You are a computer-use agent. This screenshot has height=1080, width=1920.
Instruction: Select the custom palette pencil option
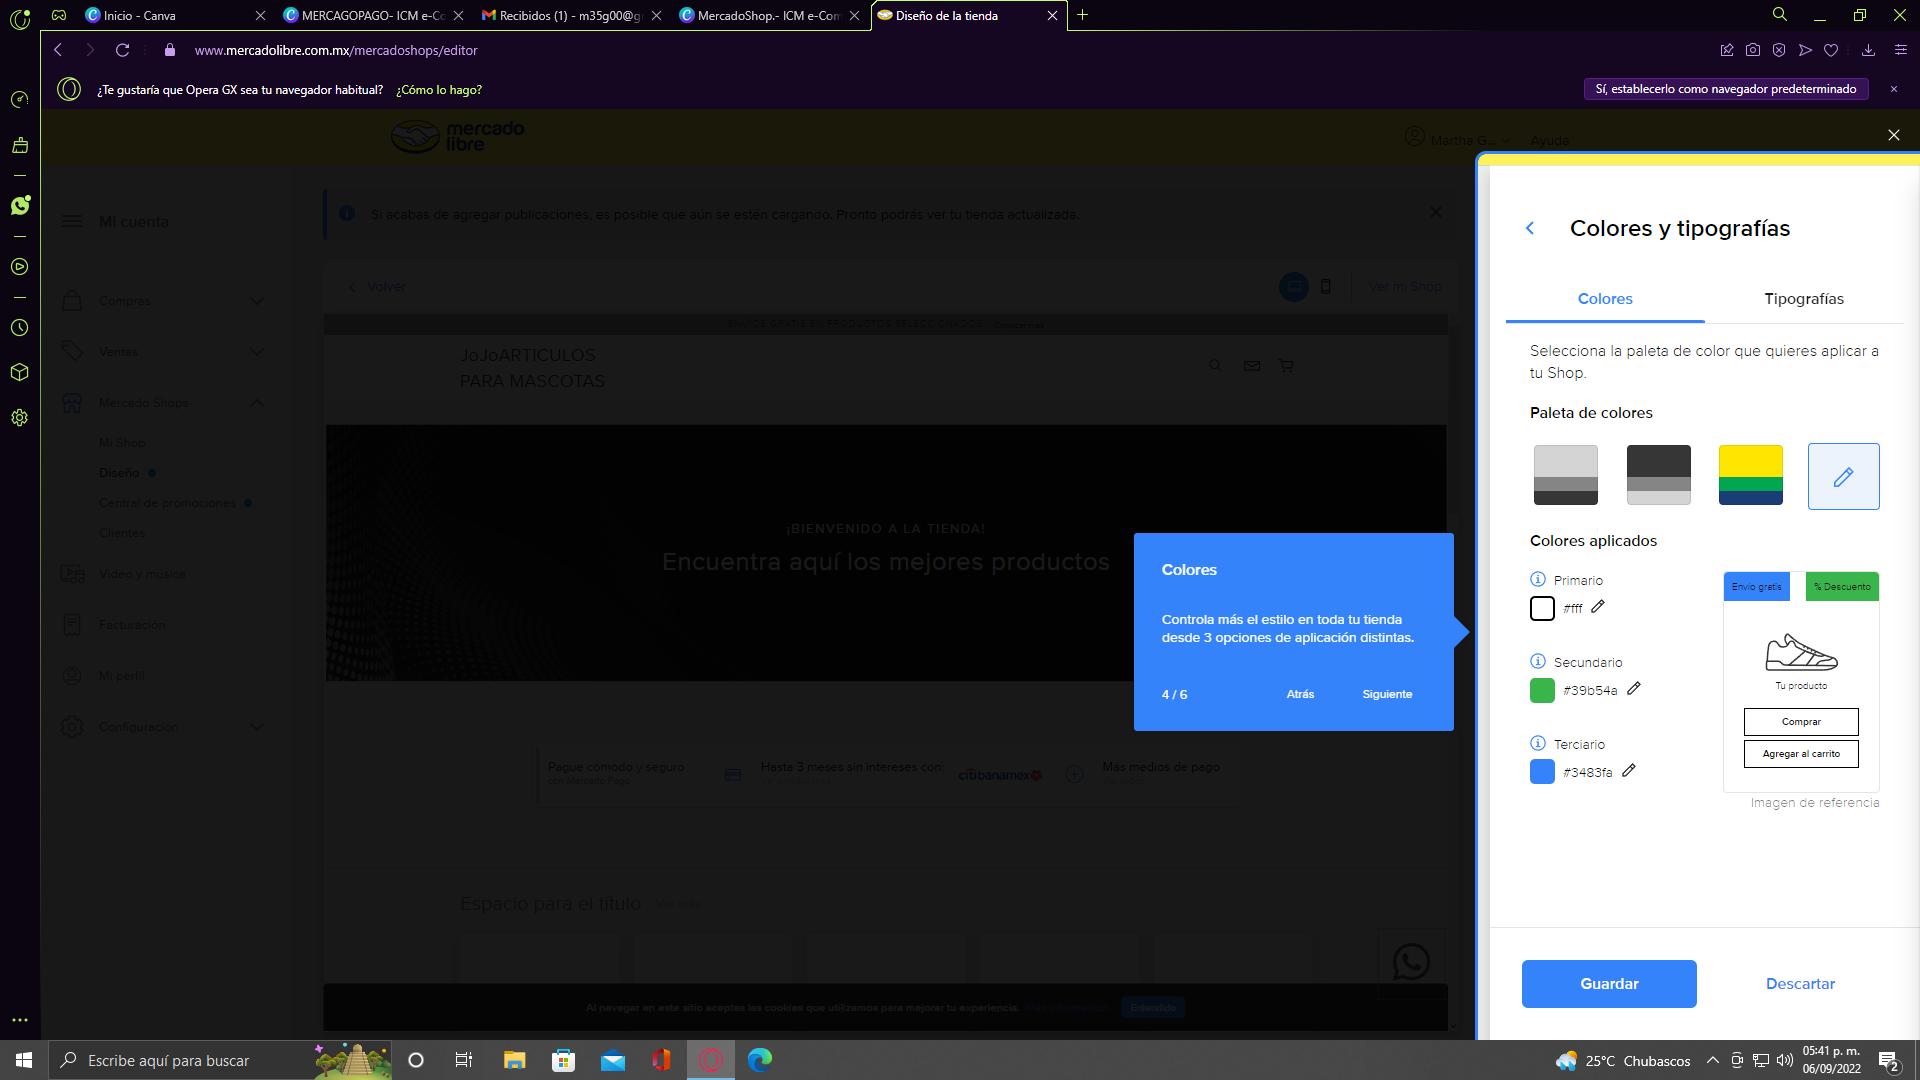click(x=1843, y=477)
